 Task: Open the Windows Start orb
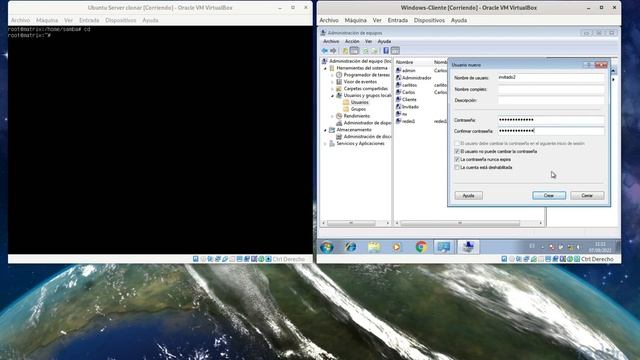pos(327,247)
